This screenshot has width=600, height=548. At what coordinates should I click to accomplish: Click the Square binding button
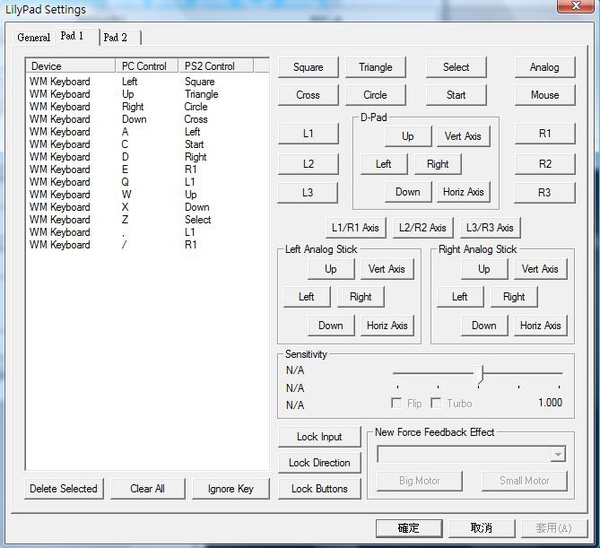tap(308, 67)
